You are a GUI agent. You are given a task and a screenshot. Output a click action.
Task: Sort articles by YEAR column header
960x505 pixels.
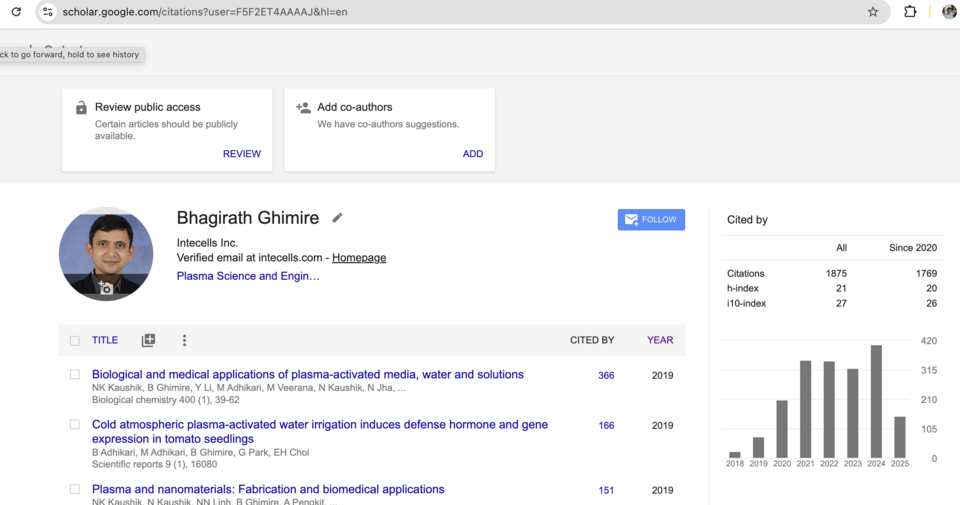click(x=660, y=340)
